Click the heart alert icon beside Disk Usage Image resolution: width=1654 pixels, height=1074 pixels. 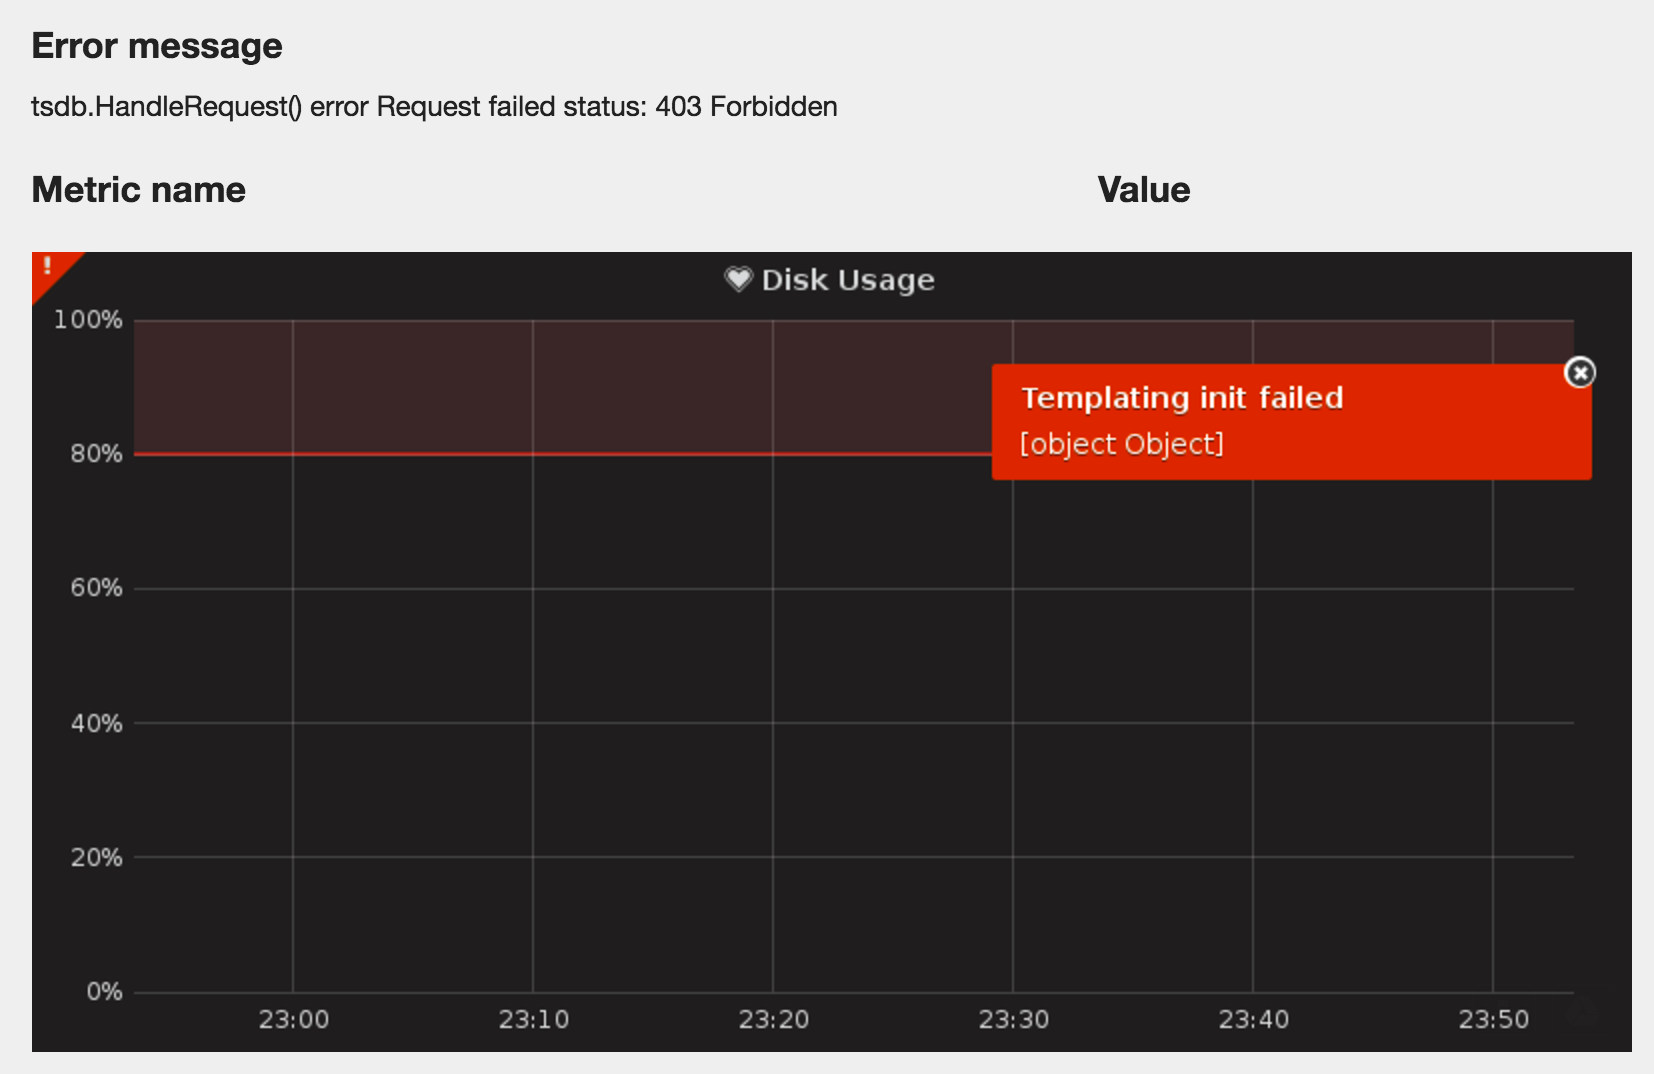(738, 280)
